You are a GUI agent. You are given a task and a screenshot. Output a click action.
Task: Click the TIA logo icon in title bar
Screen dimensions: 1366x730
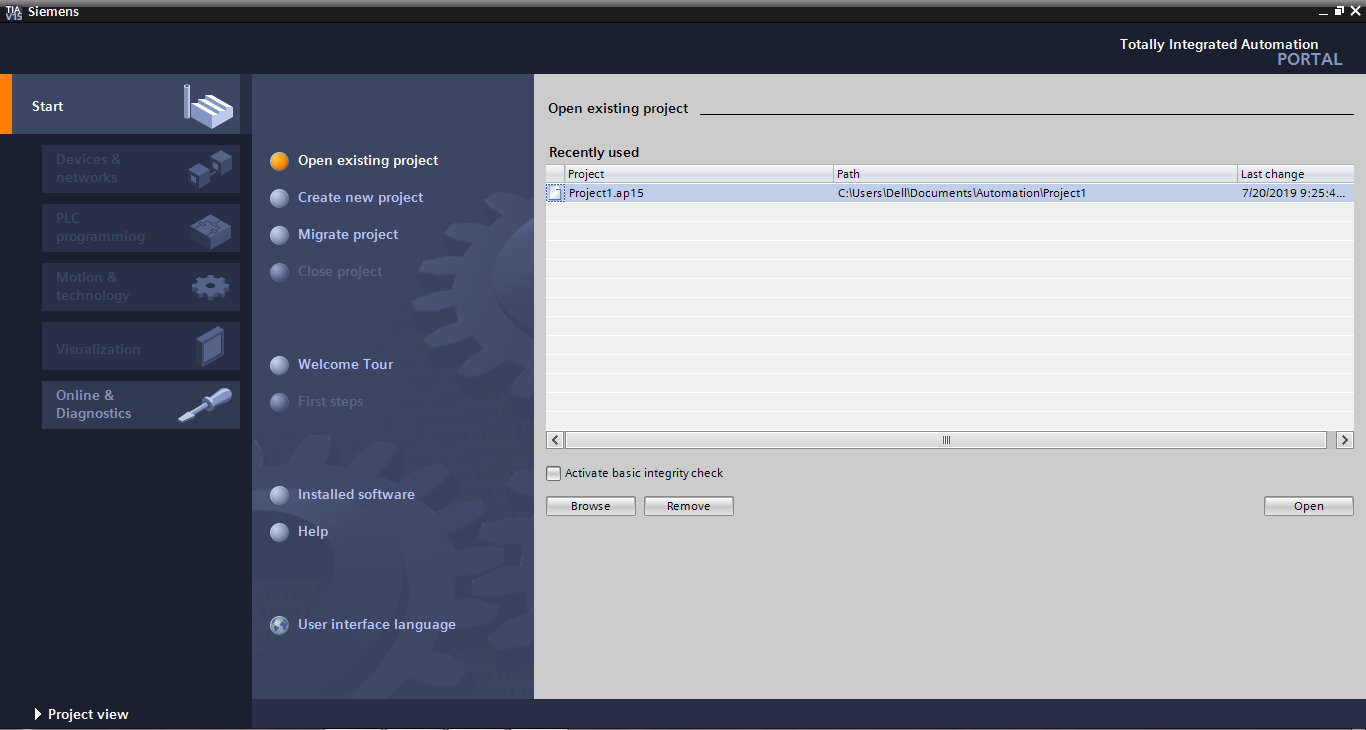(x=13, y=11)
